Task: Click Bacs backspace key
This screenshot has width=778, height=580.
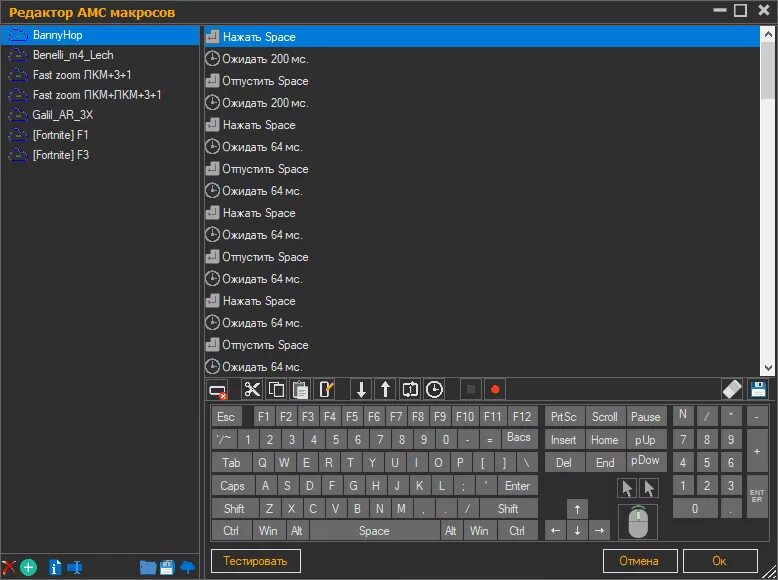Action: [519, 438]
